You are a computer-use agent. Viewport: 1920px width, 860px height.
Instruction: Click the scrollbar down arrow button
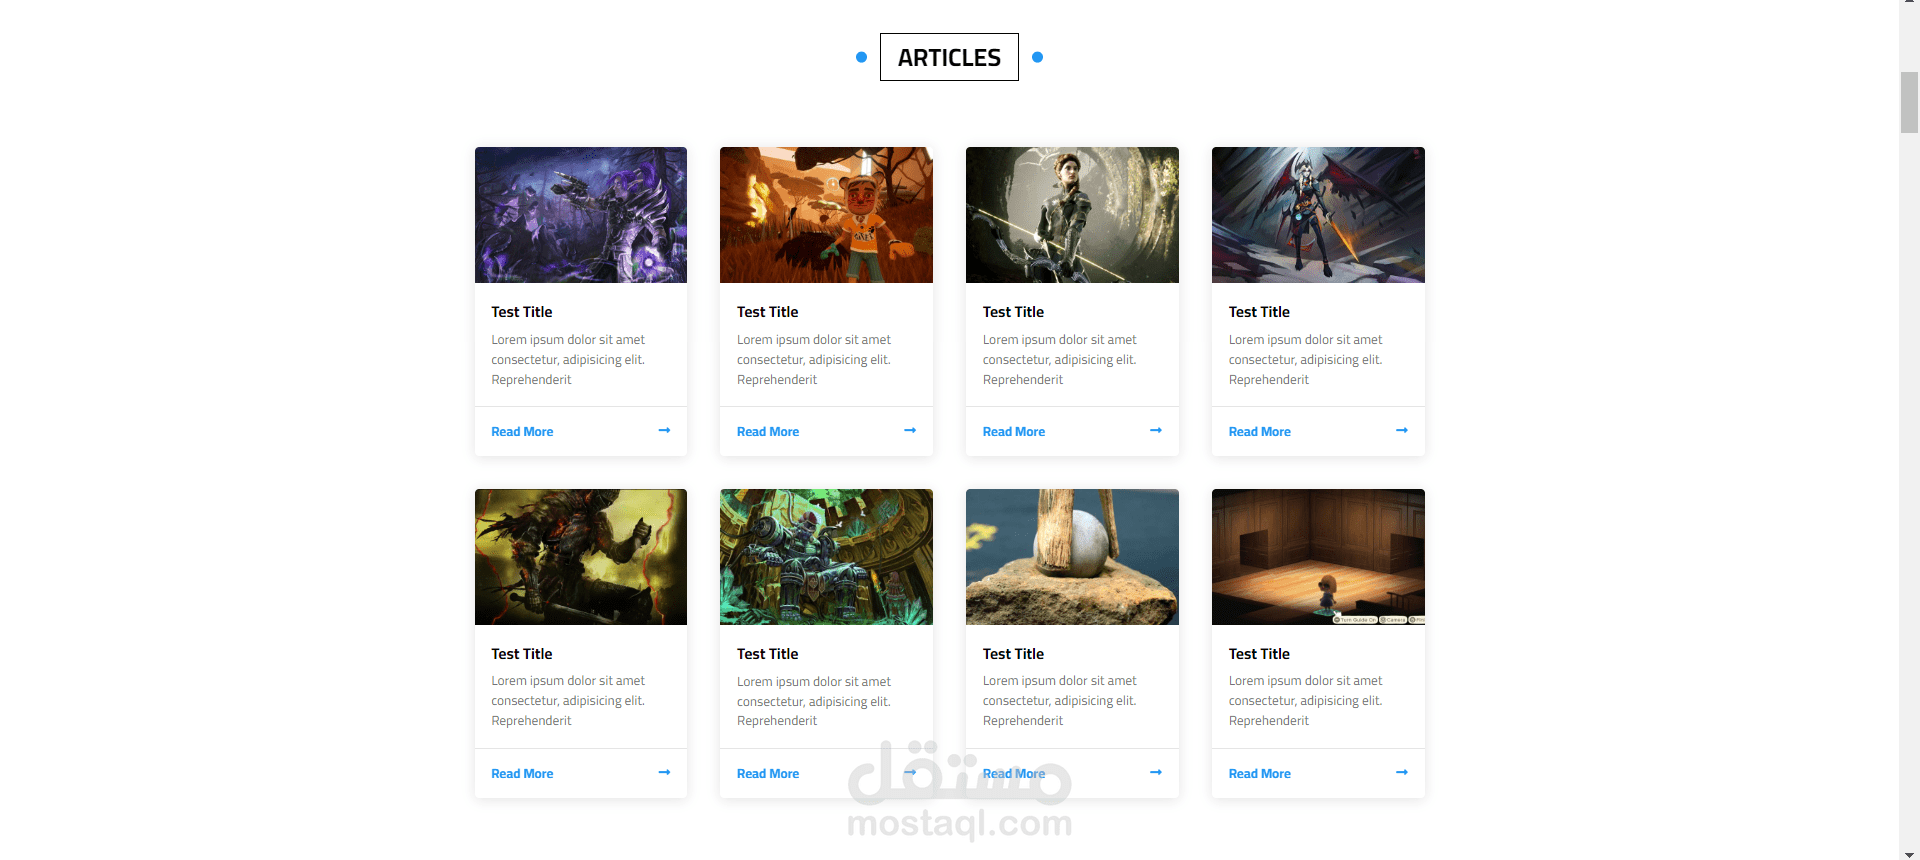coord(1909,854)
